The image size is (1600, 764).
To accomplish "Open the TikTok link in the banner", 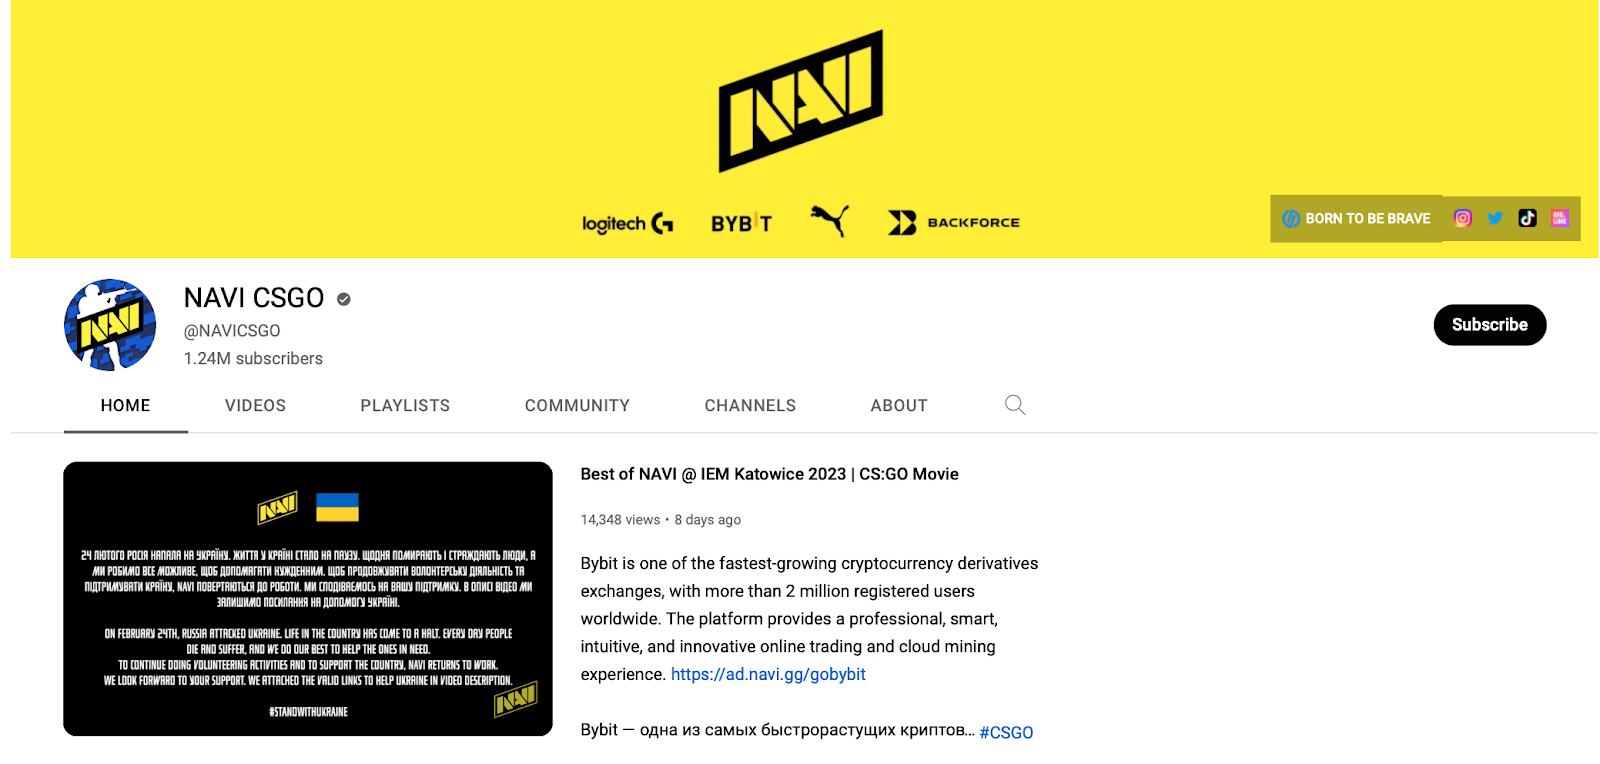I will [1527, 218].
